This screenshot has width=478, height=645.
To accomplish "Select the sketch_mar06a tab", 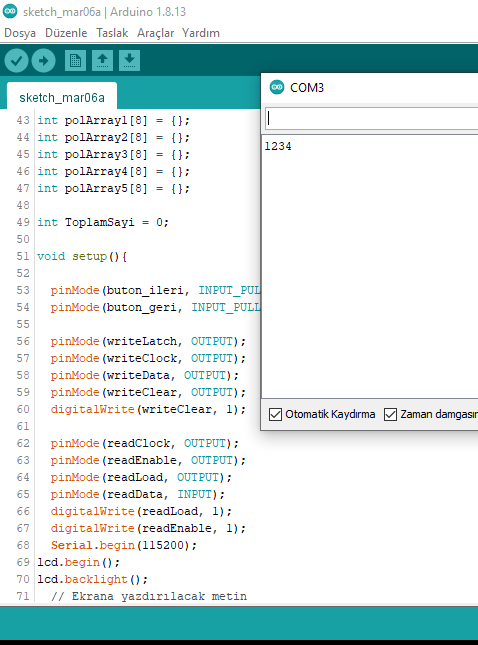I will click(x=62, y=97).
